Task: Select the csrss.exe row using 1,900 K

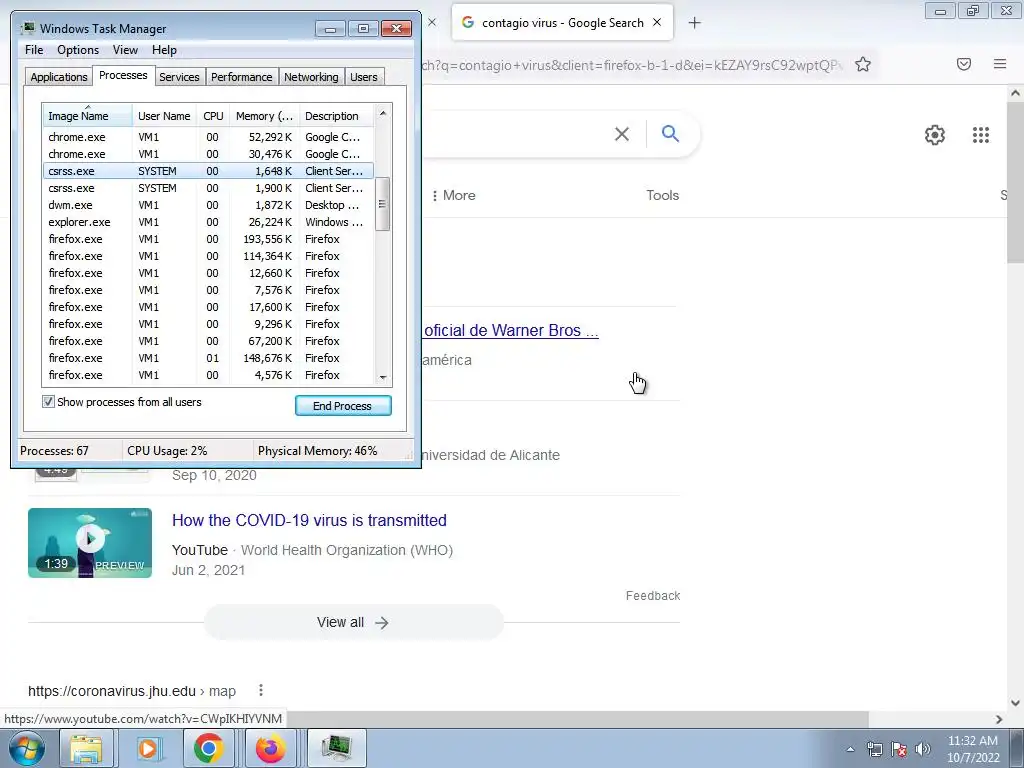Action: [x=208, y=188]
